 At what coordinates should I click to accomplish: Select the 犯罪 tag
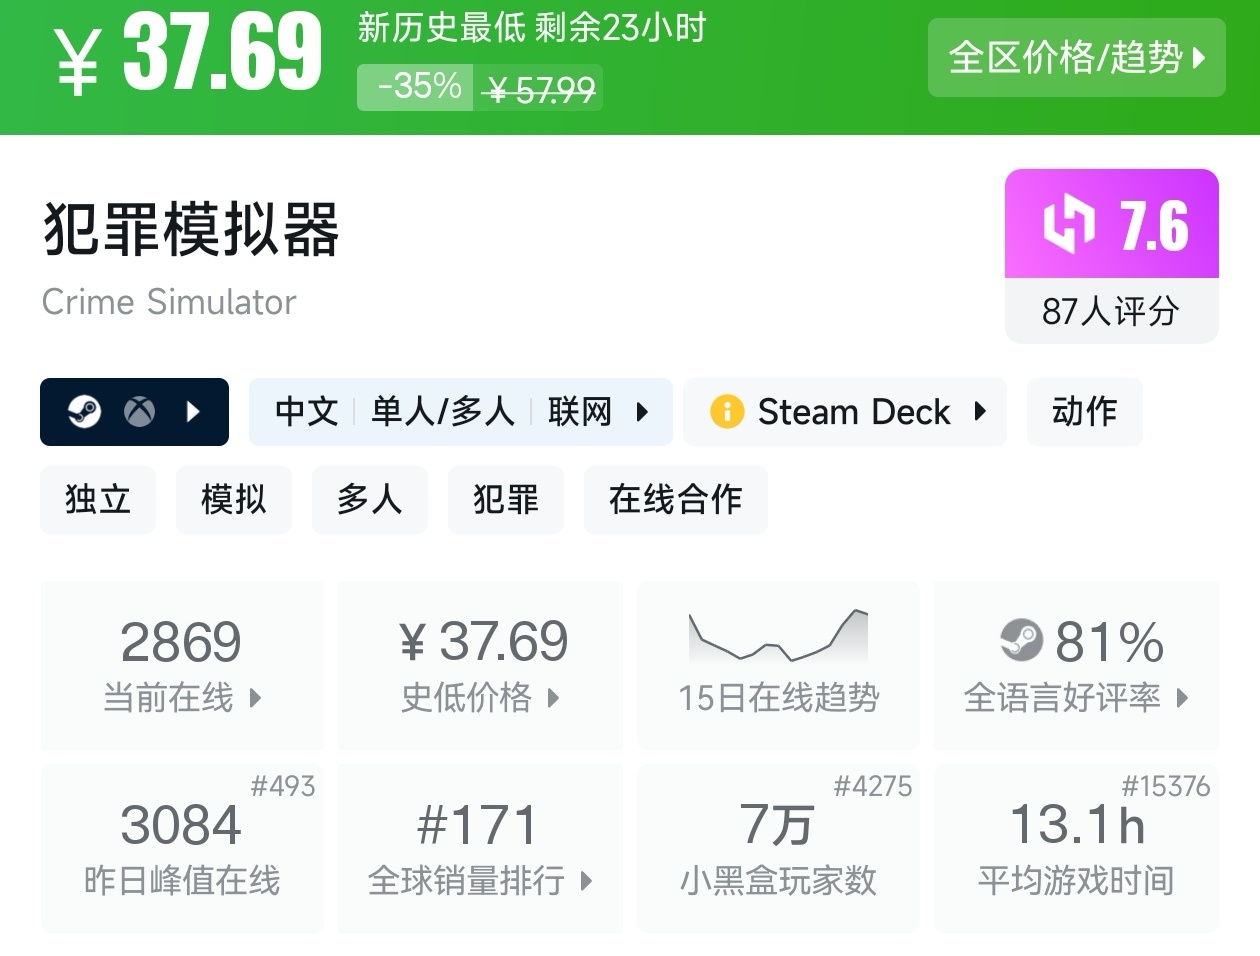tap(506, 499)
